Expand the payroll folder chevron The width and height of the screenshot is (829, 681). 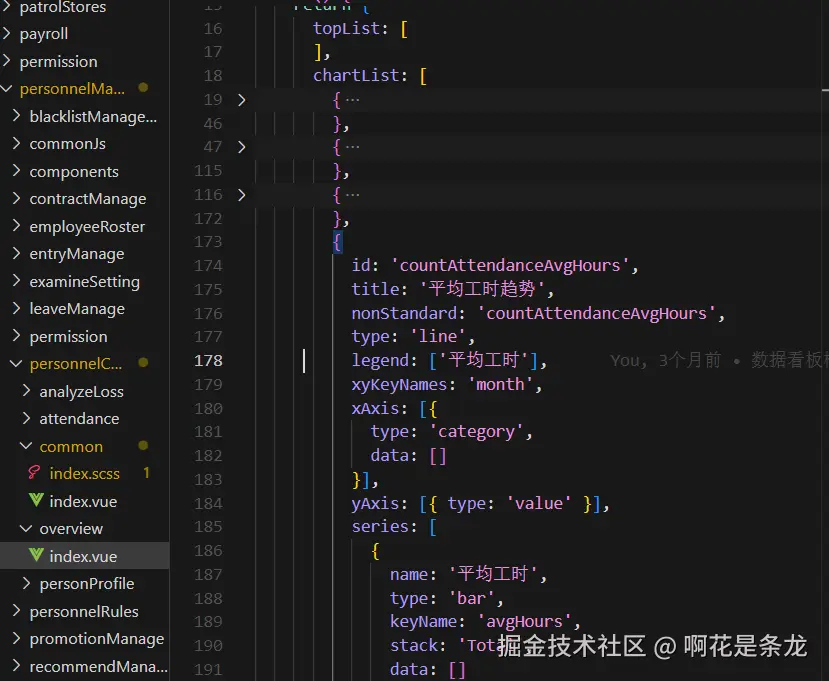[7, 33]
